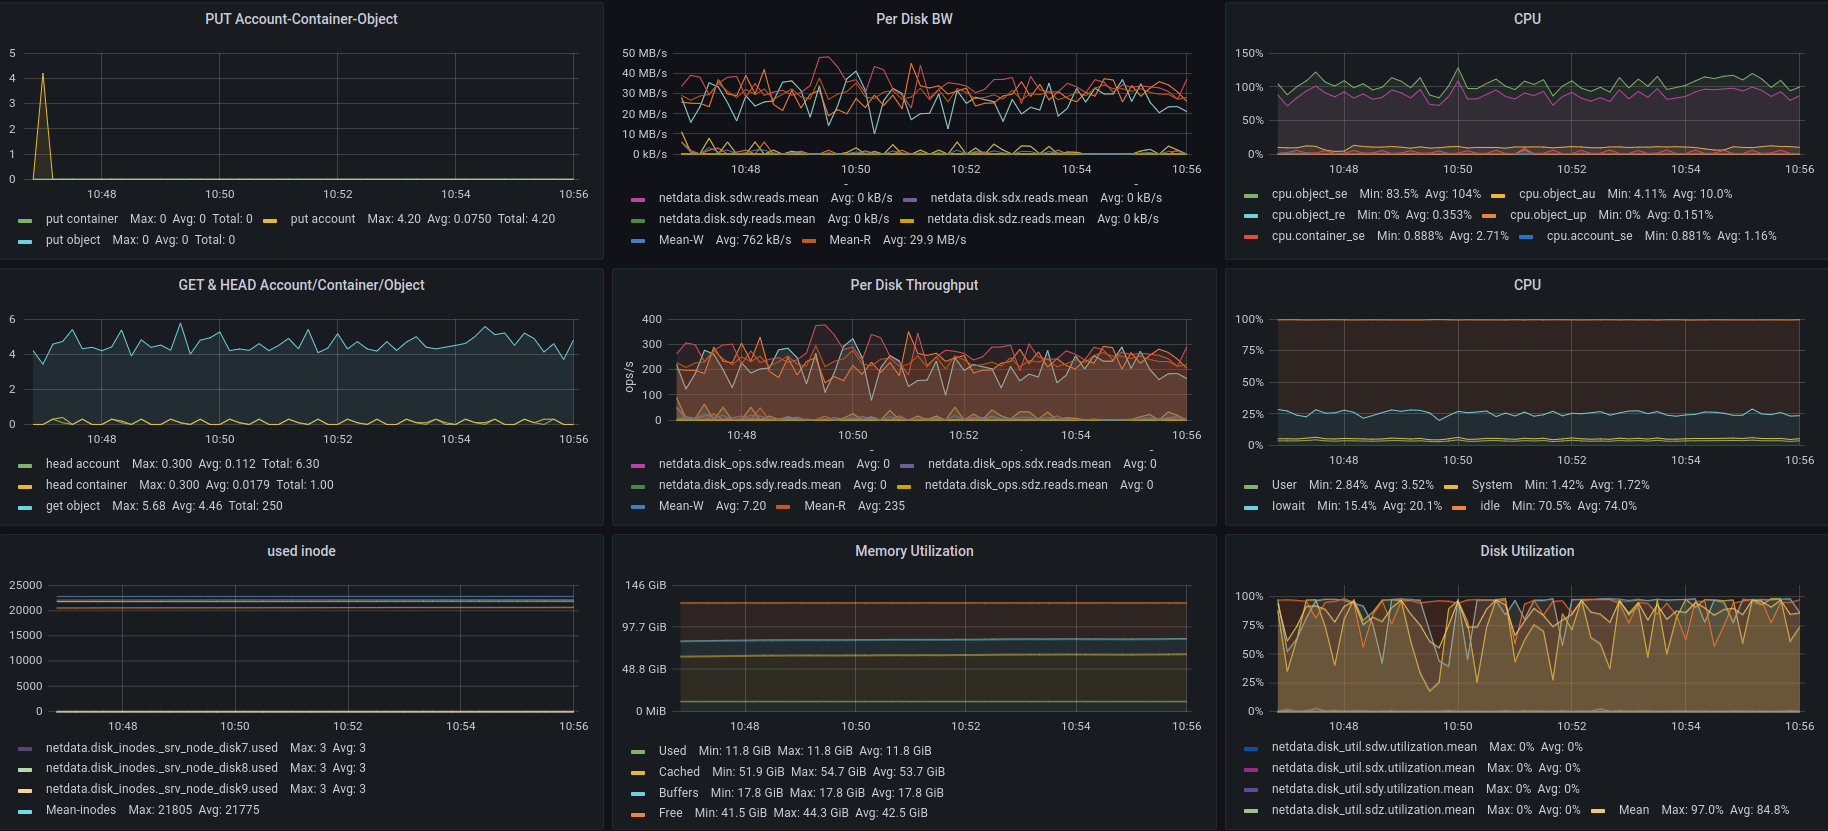Isolate the Iowait series in CPU legend

click(x=1288, y=506)
